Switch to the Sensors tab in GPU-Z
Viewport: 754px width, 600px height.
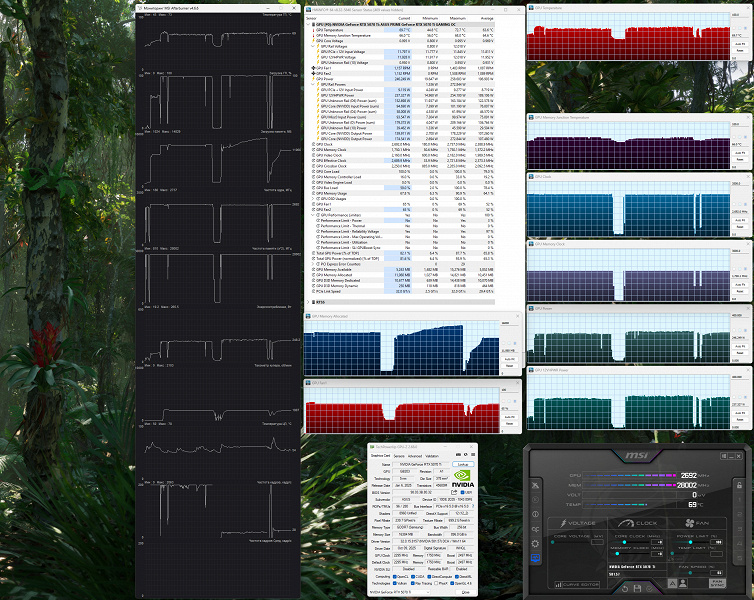397,455
